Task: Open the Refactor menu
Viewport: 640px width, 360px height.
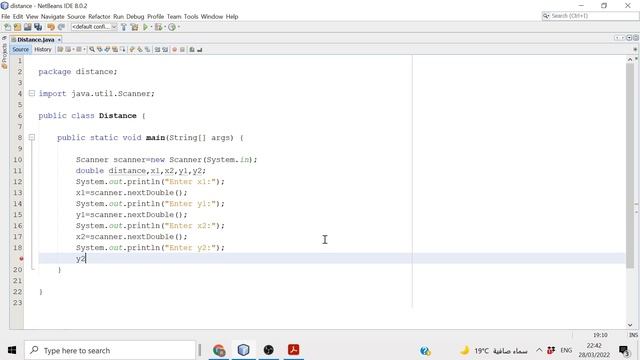Action: [x=99, y=17]
